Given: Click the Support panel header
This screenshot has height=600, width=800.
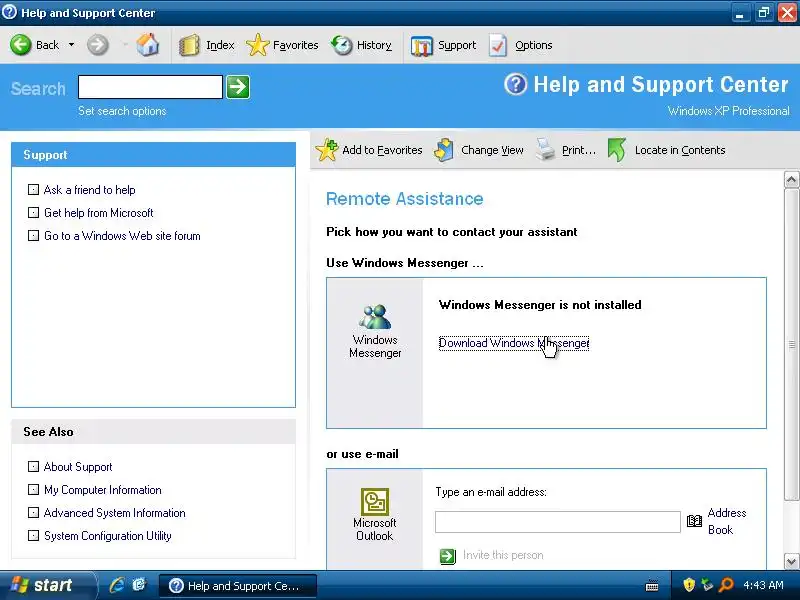Looking at the screenshot, I should click(x=154, y=155).
